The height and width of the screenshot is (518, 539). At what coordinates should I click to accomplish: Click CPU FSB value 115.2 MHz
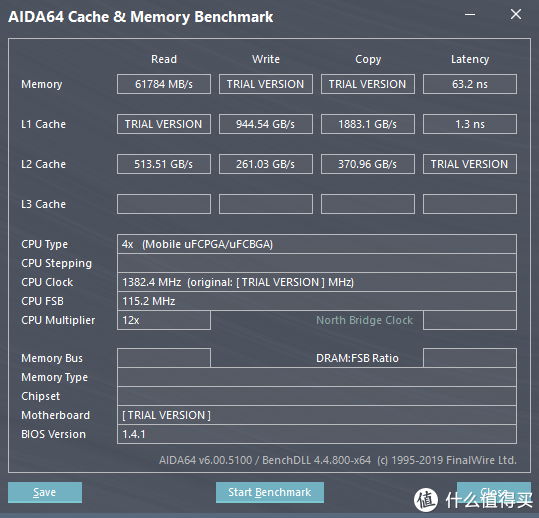[x=317, y=301]
